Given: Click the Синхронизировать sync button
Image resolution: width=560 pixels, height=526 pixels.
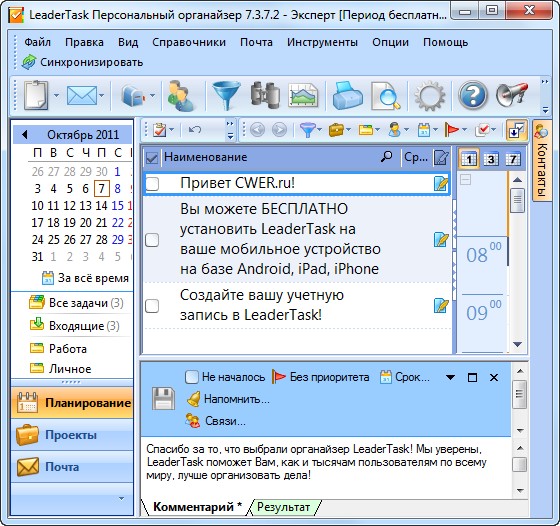Looking at the screenshot, I should (x=82, y=62).
